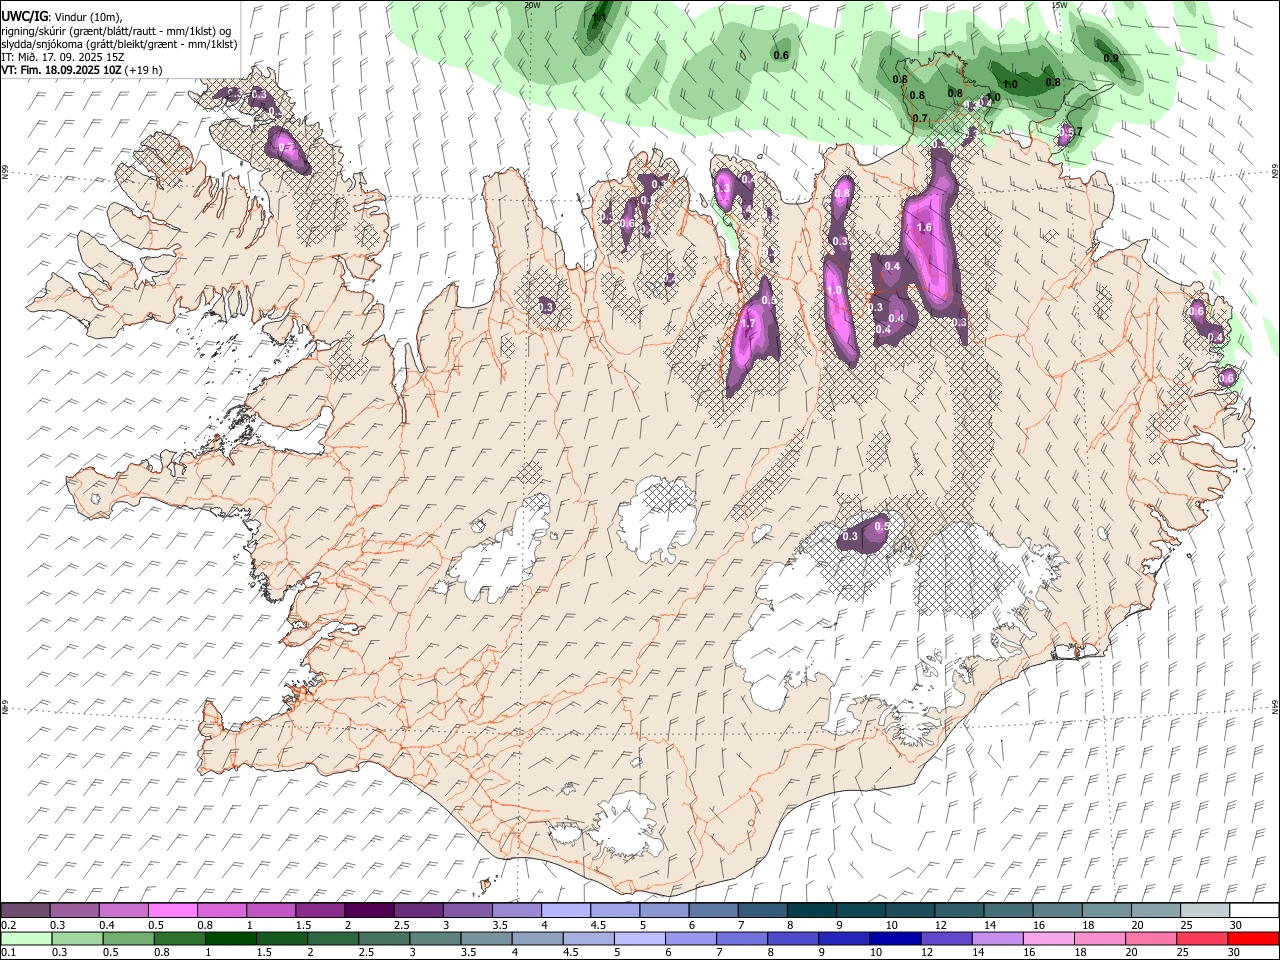Click upper scale white swatch after 30
Screen dimensions: 1280x960
(1254, 911)
